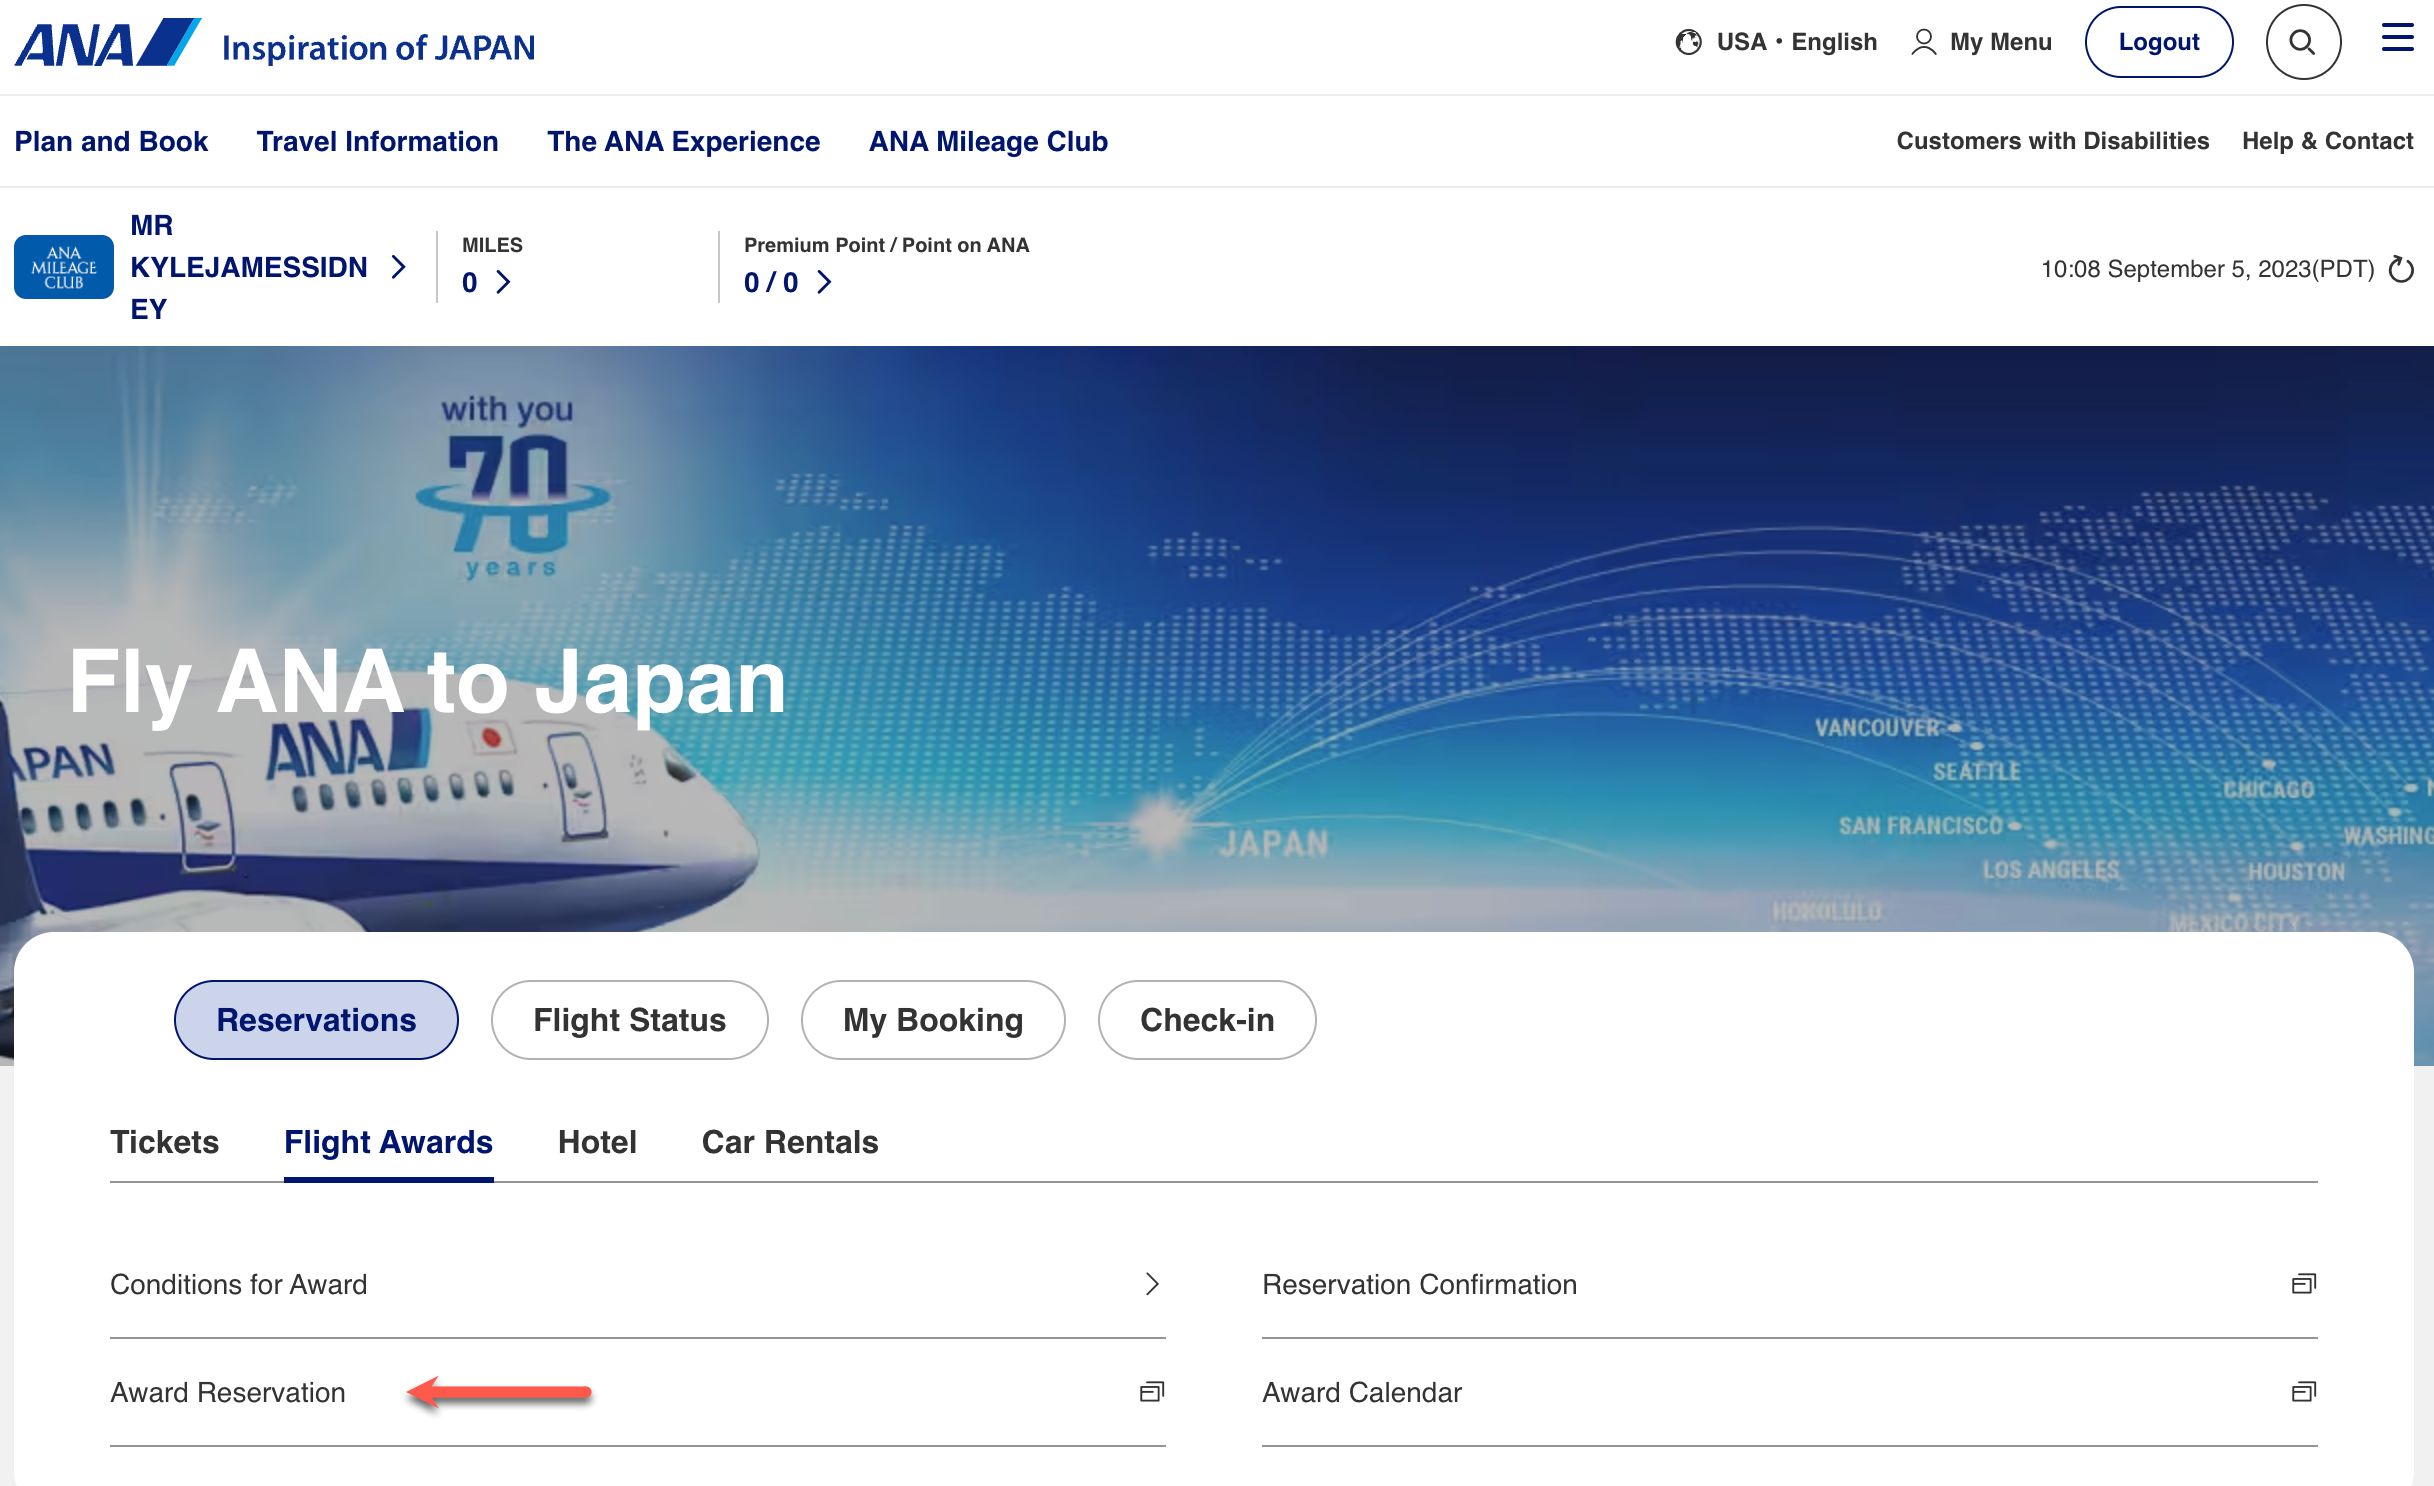Toggle the My Booking section

934,1020
